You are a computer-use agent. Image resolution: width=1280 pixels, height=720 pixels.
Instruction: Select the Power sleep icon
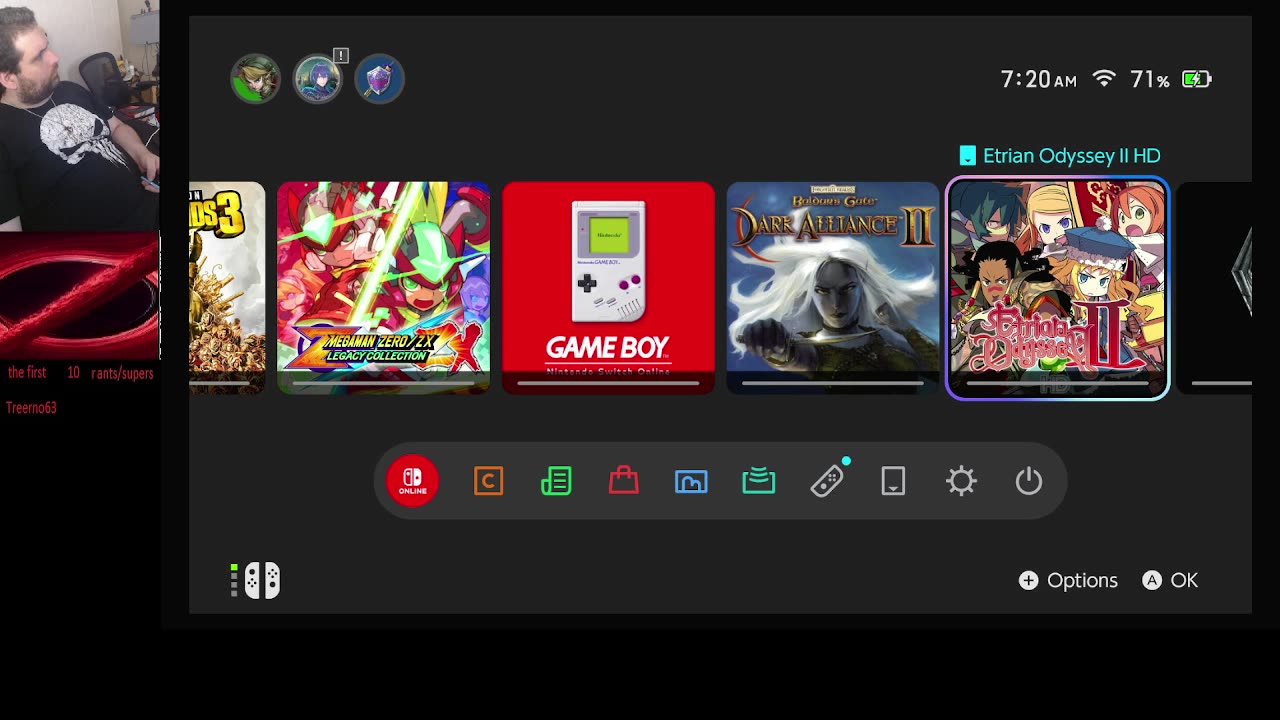click(1029, 481)
